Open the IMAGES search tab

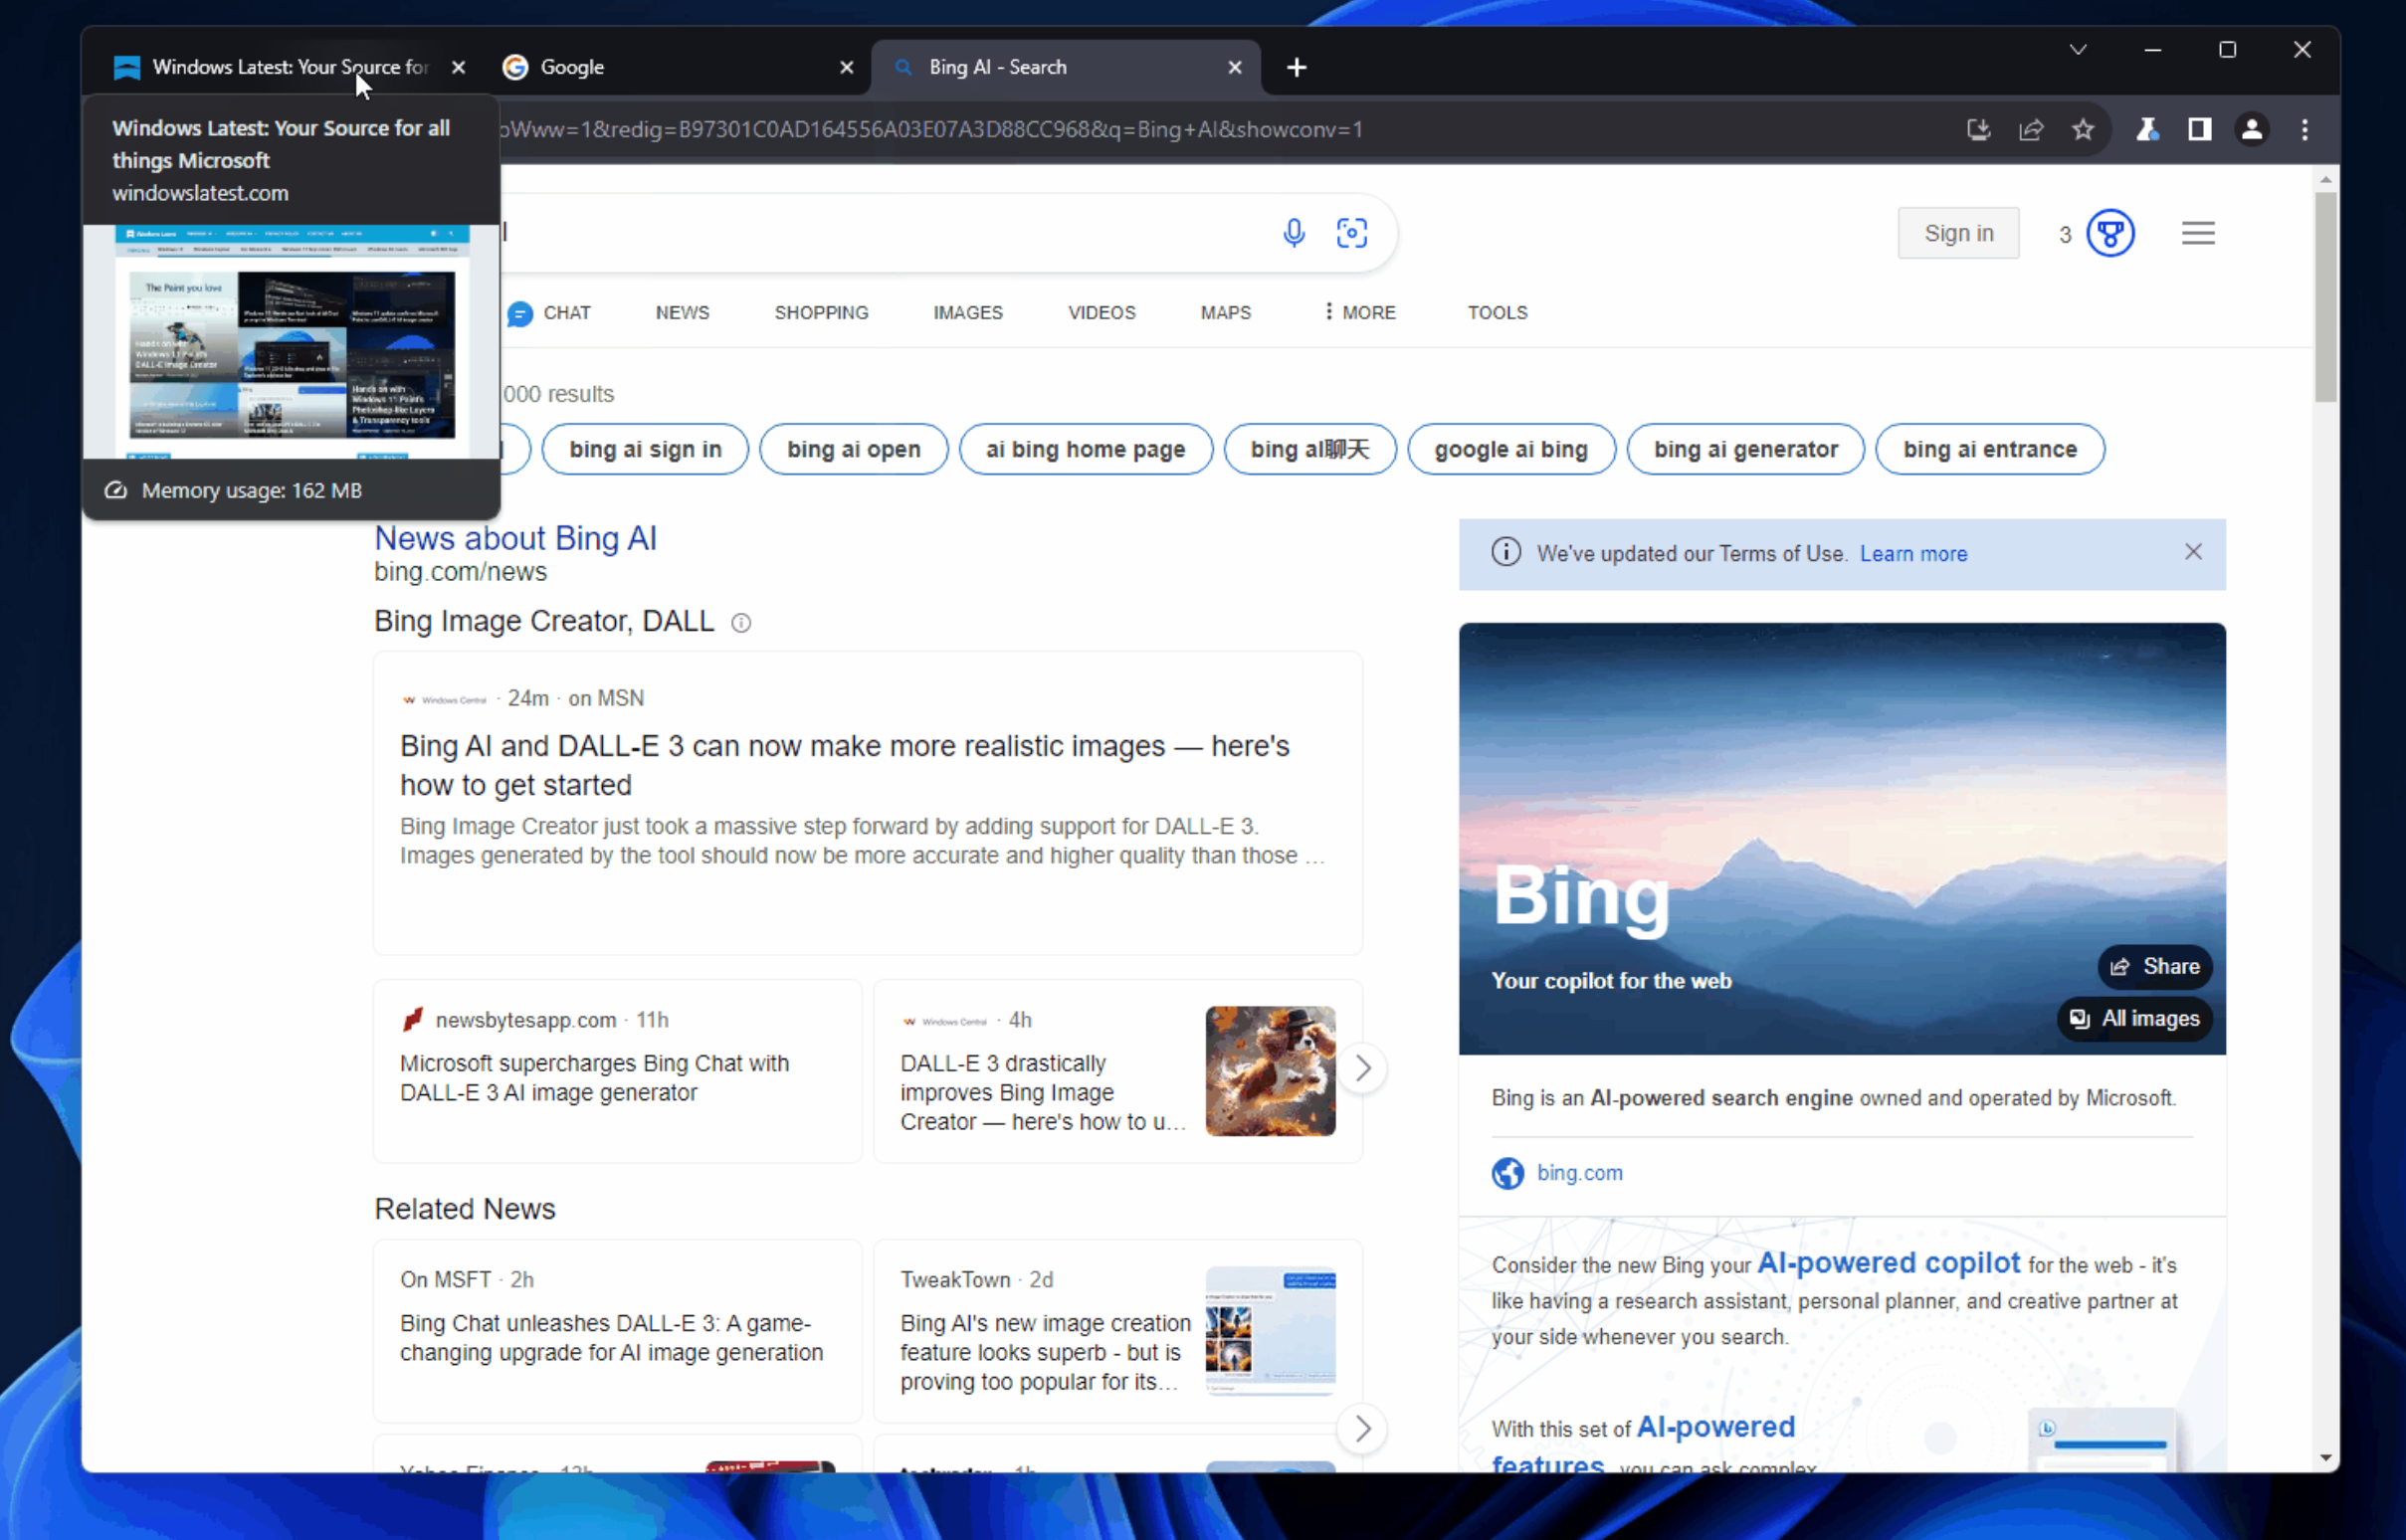pyautogui.click(x=967, y=313)
